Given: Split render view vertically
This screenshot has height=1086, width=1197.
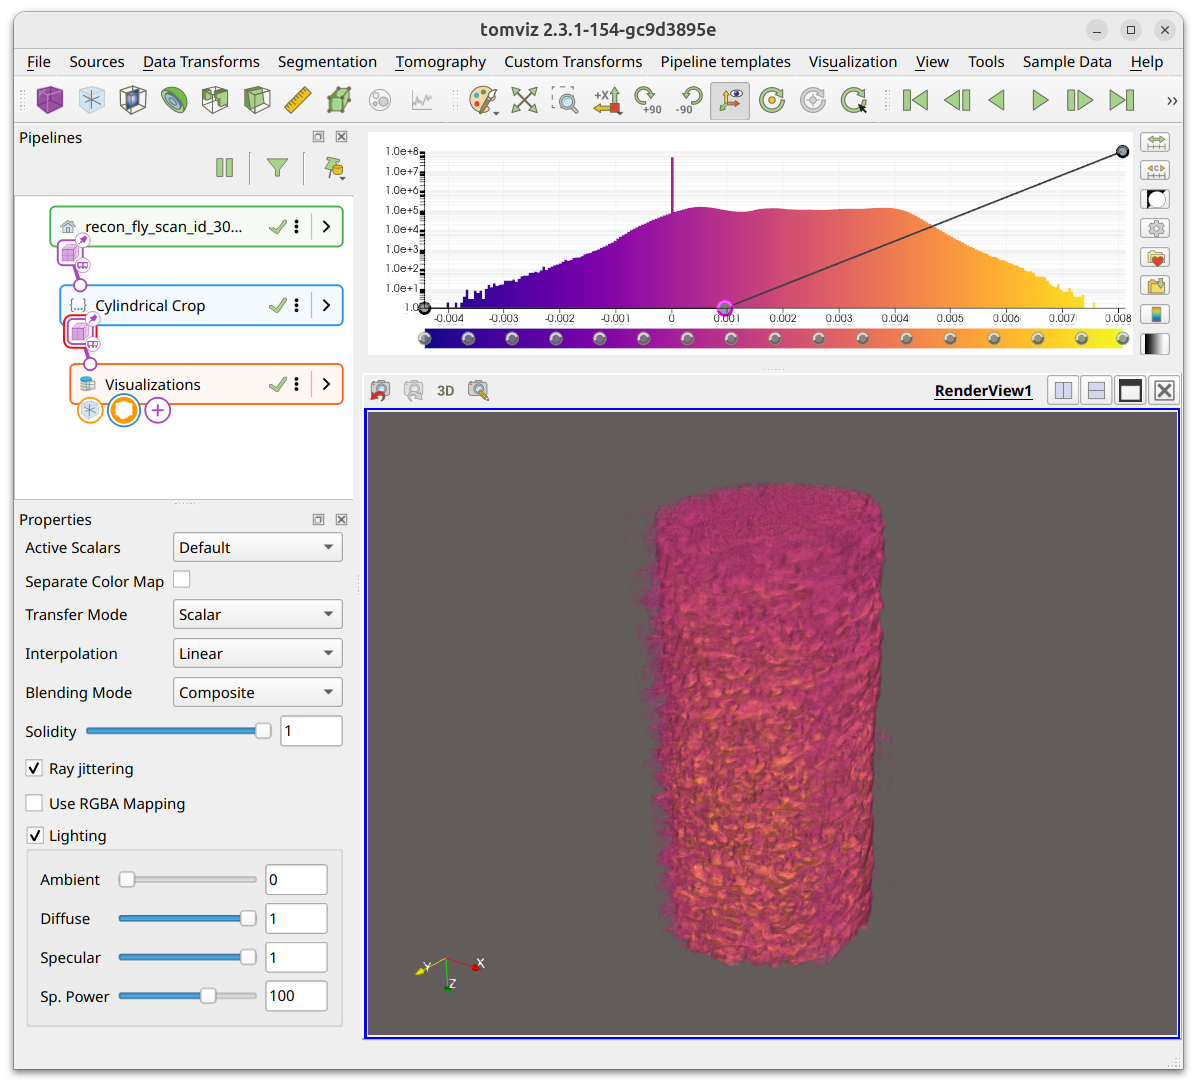Looking at the screenshot, I should (x=1096, y=391).
